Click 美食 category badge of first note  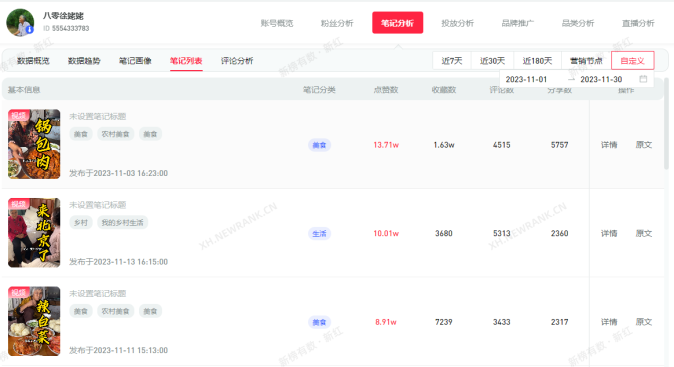tap(319, 145)
